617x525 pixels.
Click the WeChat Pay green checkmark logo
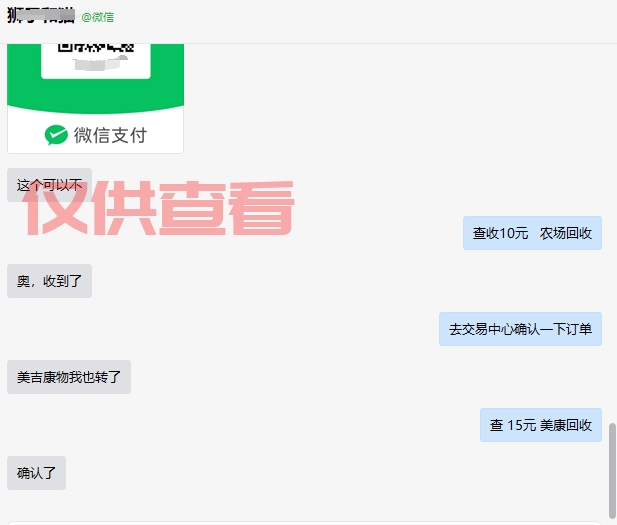(56, 135)
